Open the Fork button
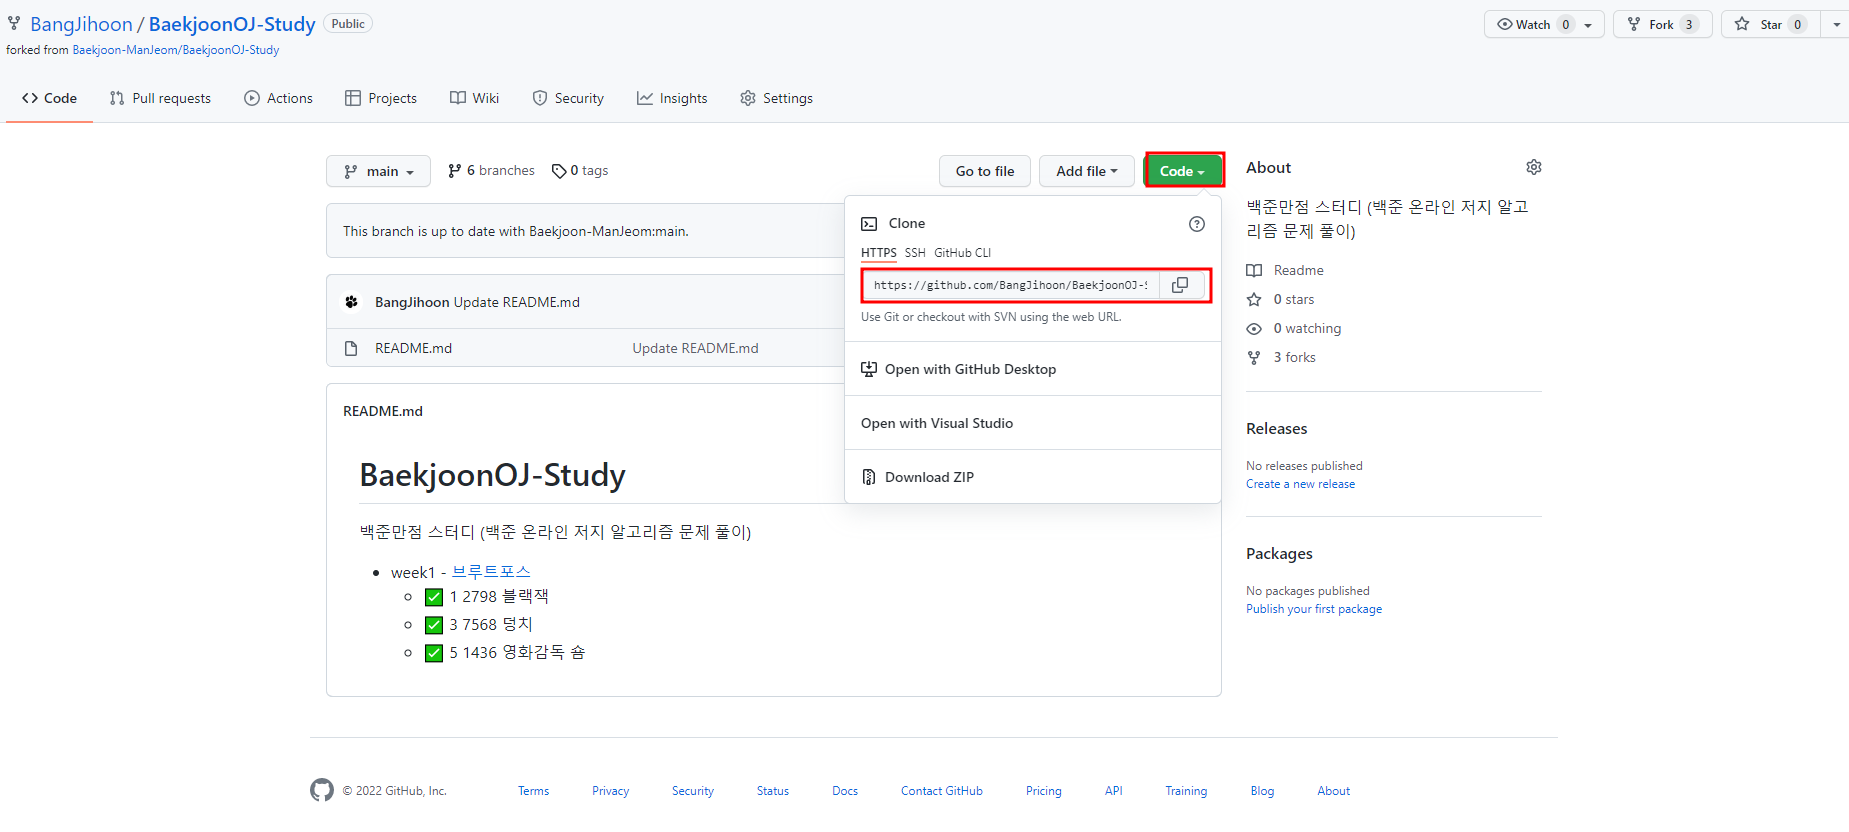Screen dimensions: 1849x832 pyautogui.click(x=1662, y=24)
